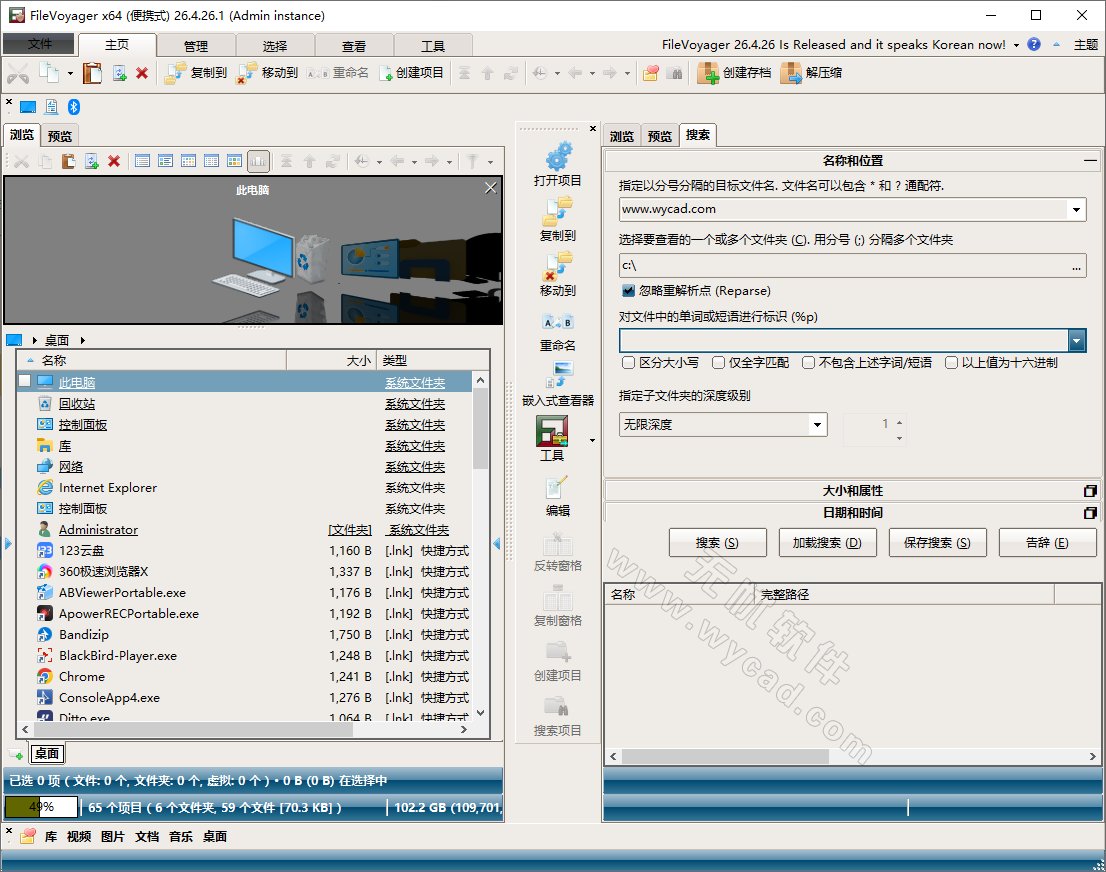
Task: Uncheck 忽略重解析点 (Reparse) option
Action: pyautogui.click(x=628, y=289)
